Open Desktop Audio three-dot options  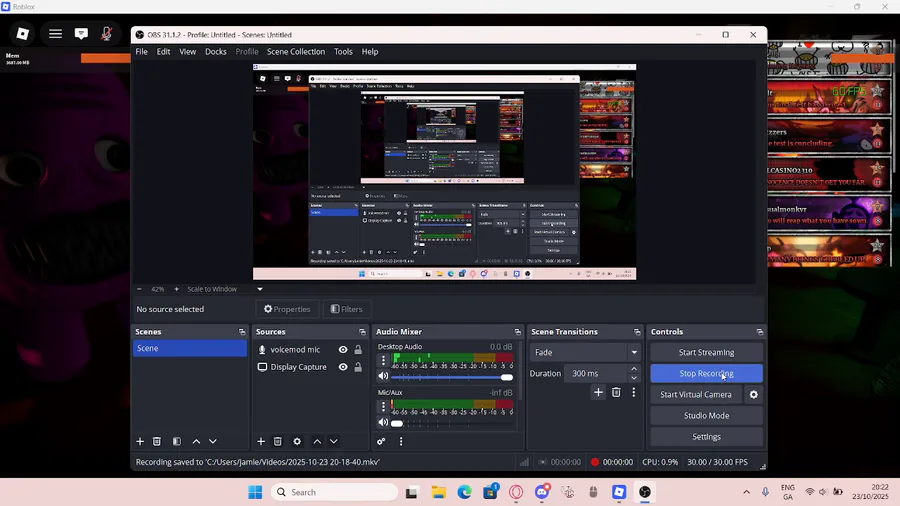point(383,360)
